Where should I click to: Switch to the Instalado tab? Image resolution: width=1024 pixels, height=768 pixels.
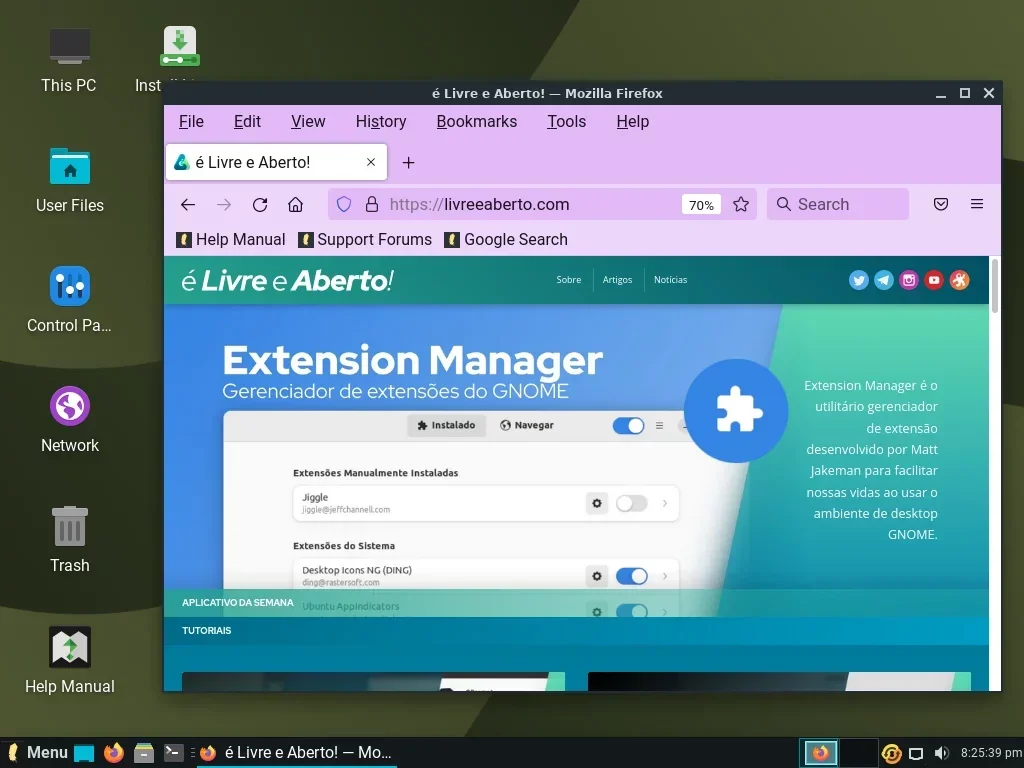pos(446,425)
